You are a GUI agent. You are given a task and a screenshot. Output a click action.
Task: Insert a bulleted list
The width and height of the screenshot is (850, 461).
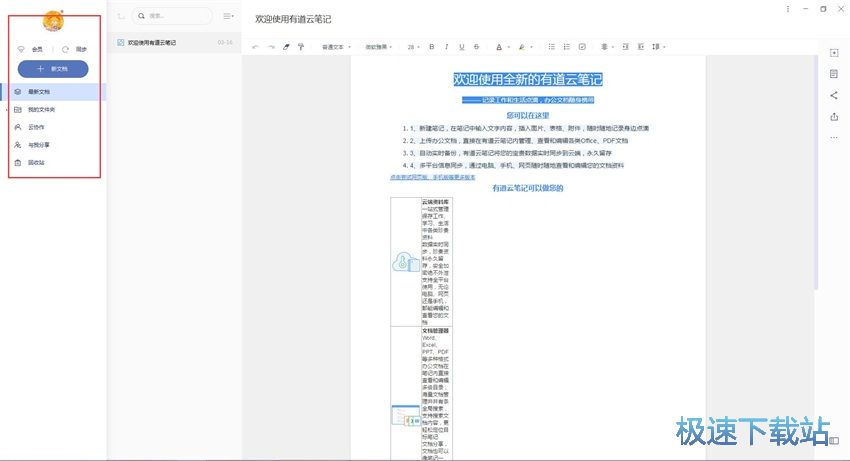point(551,47)
